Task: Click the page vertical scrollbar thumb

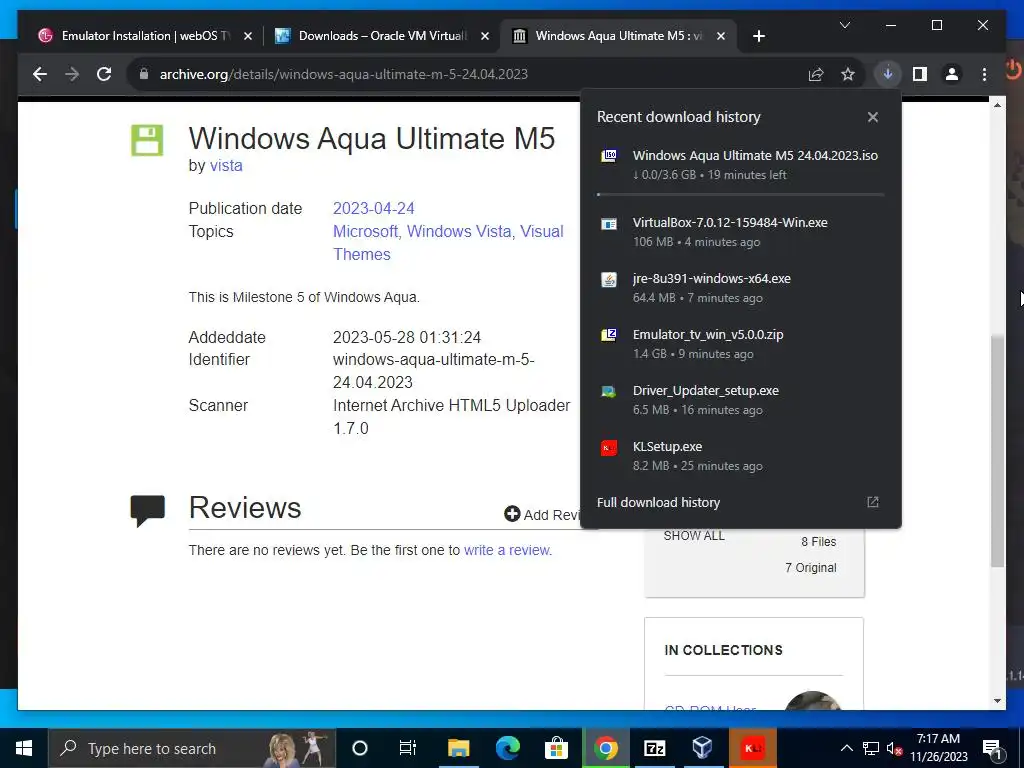Action: 997,451
